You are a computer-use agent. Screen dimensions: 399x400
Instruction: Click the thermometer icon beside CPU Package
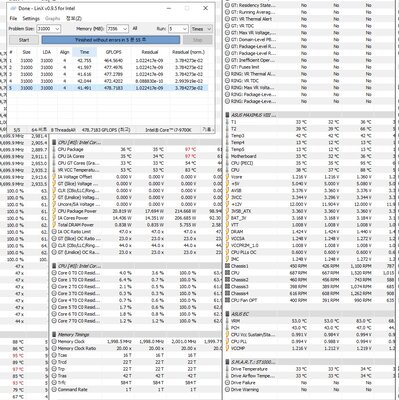[x=54, y=149]
